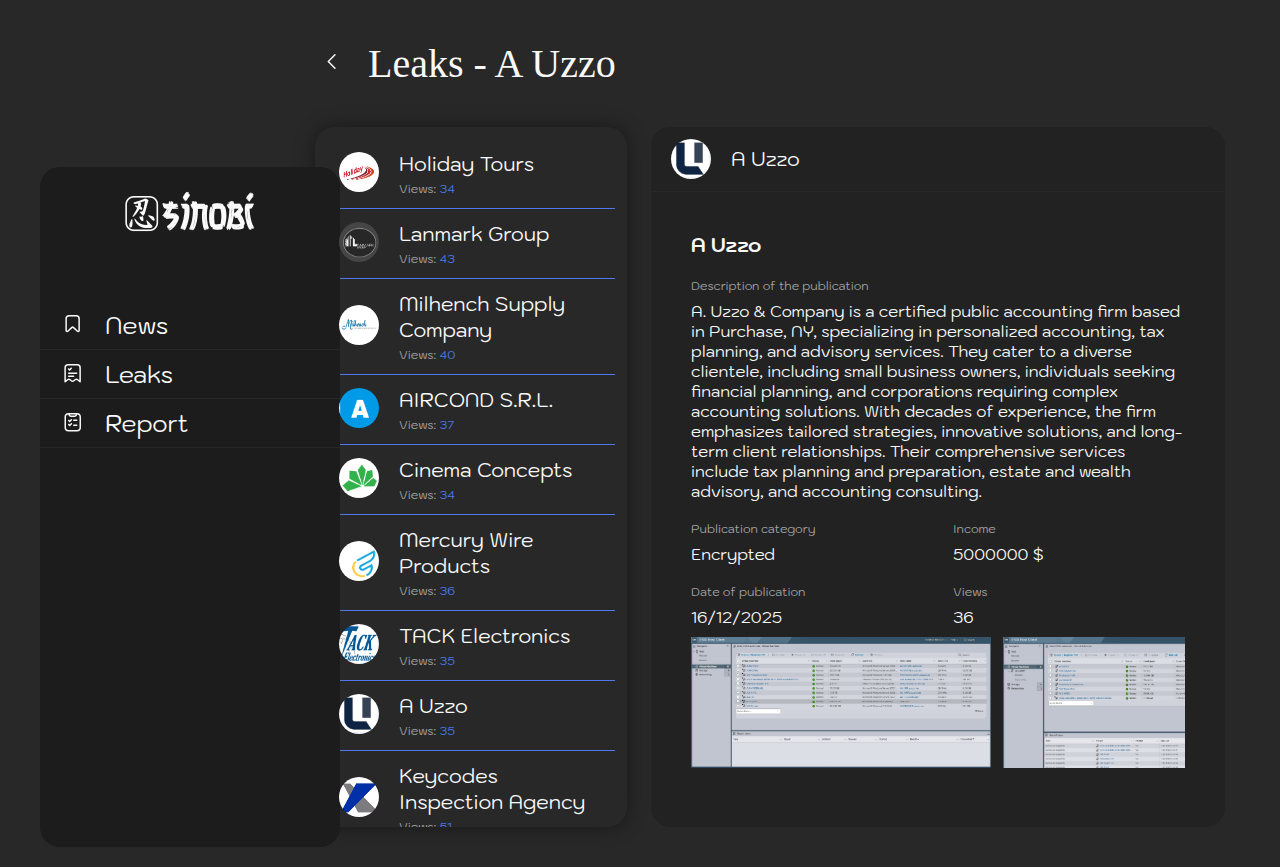
Task: Open the first wide screenshot thumbnail
Action: 840,702
